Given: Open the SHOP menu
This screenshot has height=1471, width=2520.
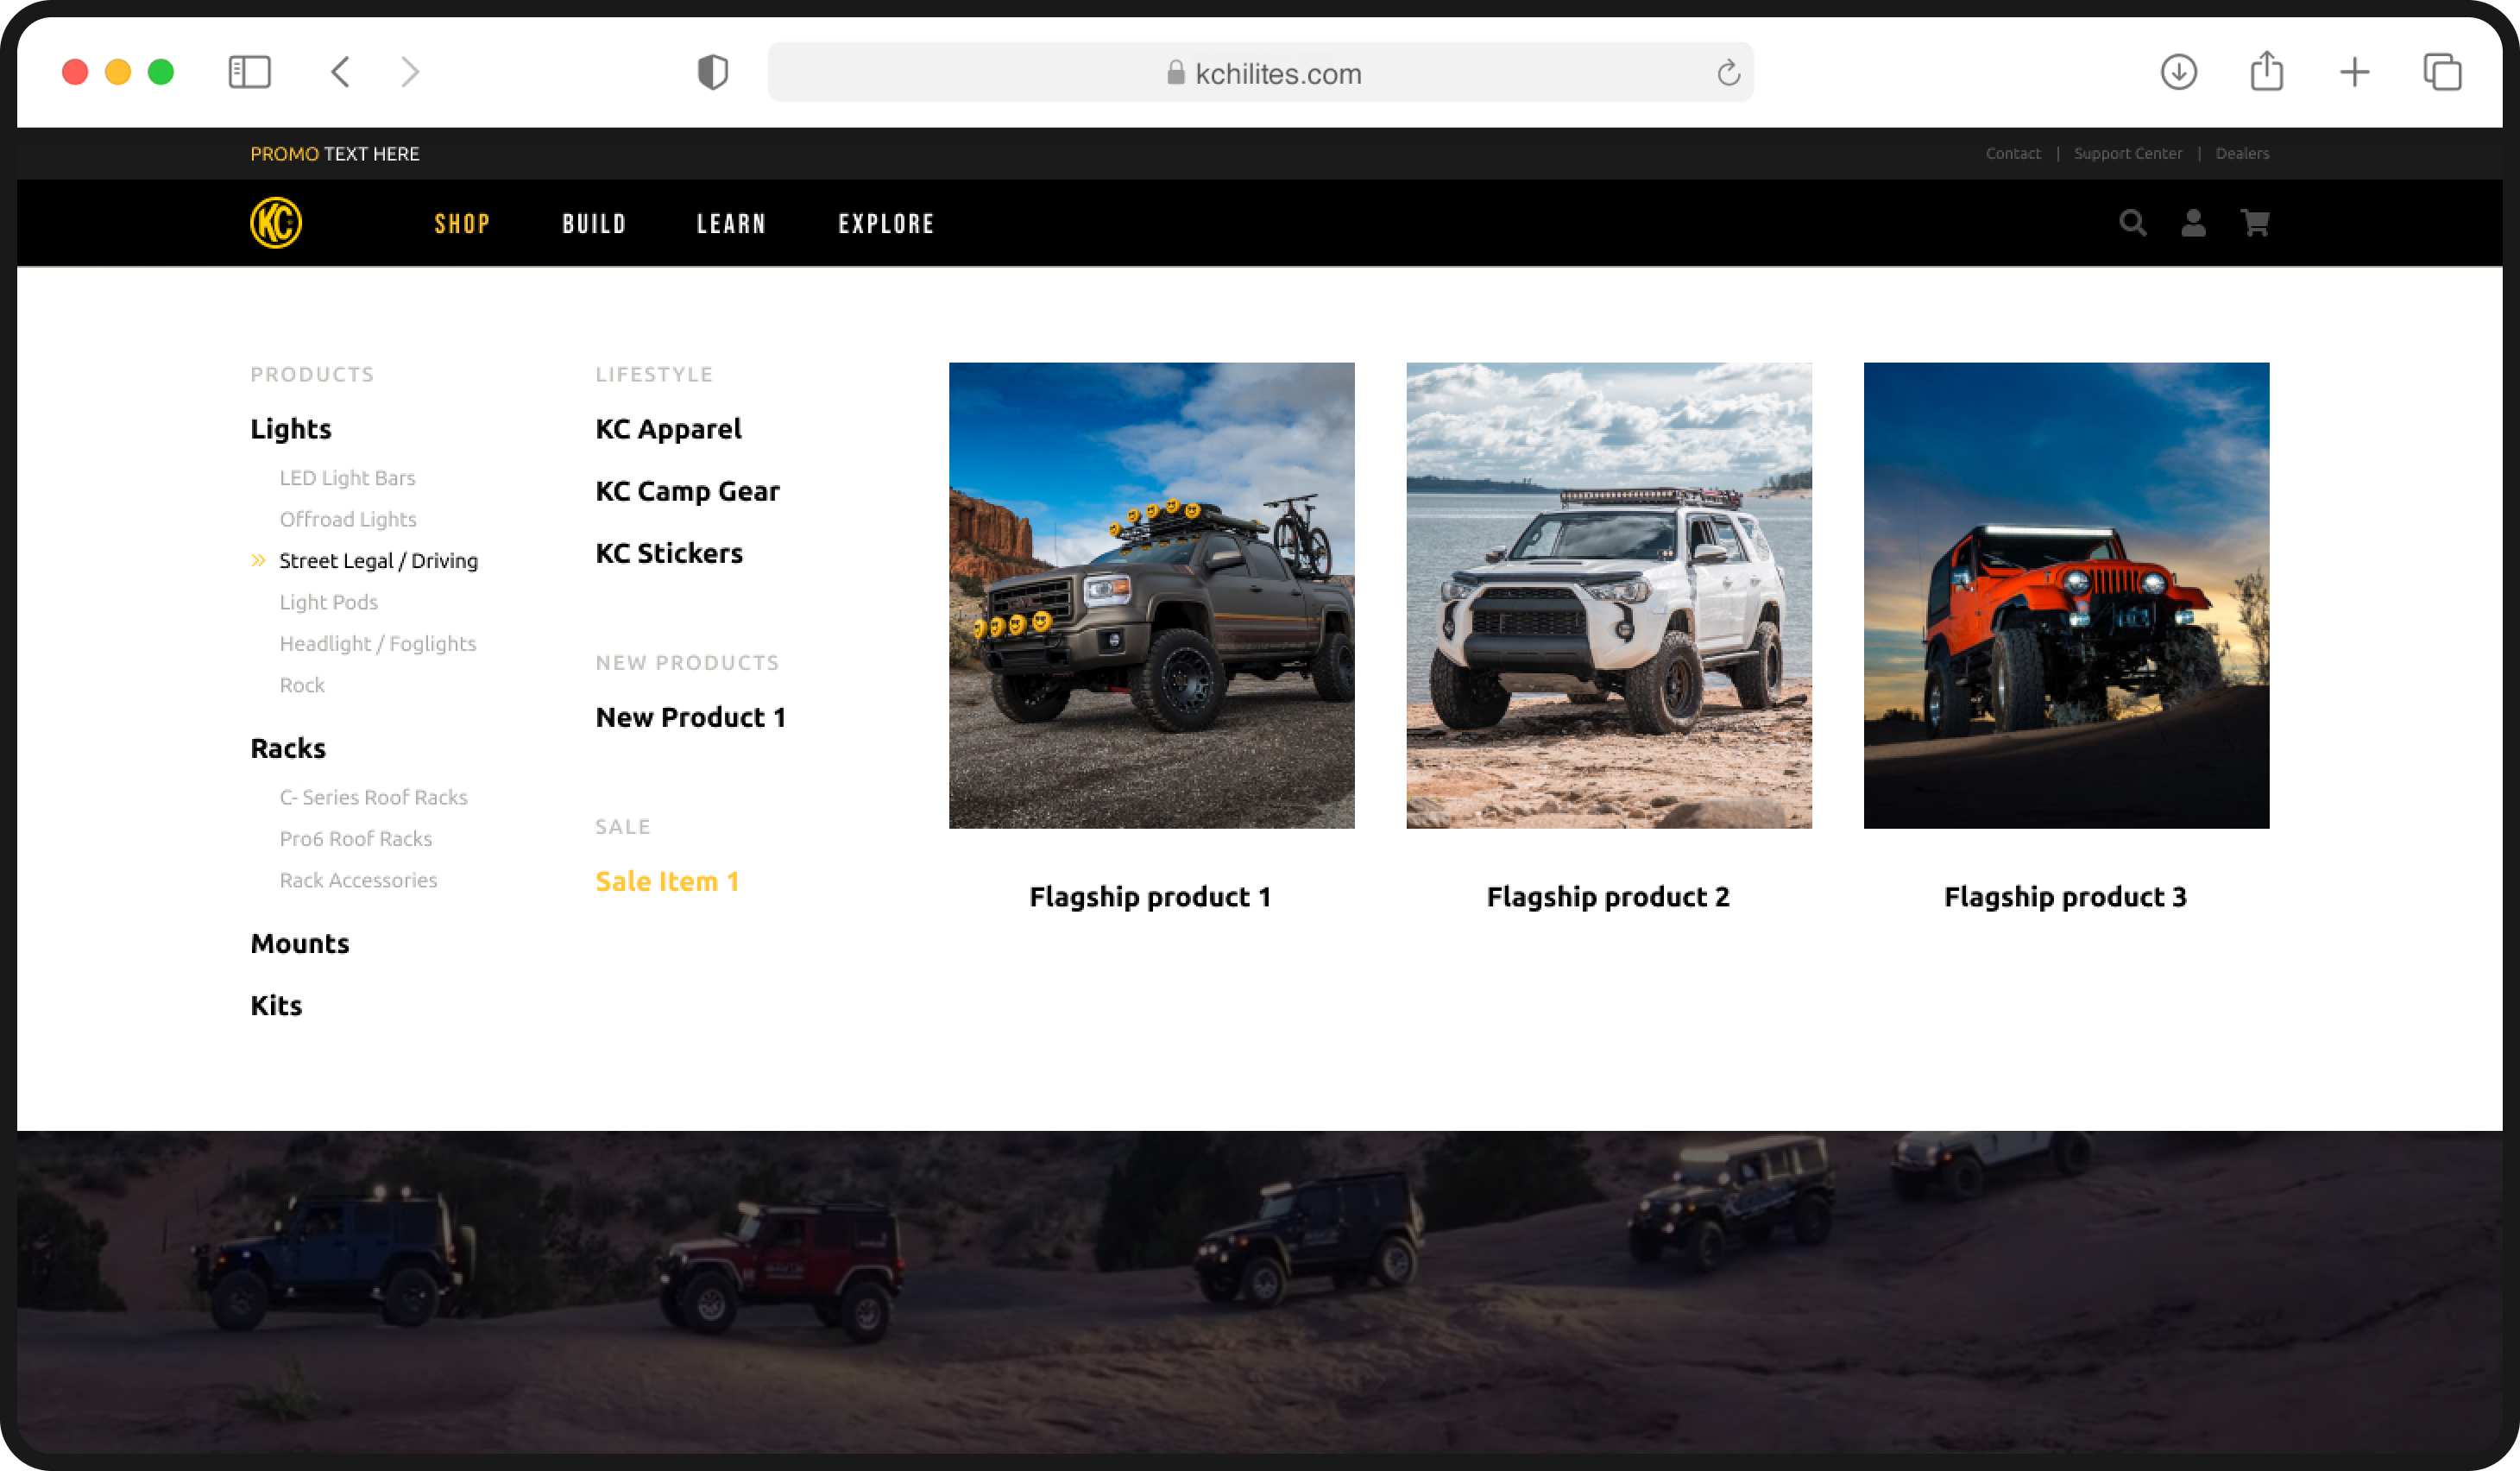Looking at the screenshot, I should tap(462, 224).
